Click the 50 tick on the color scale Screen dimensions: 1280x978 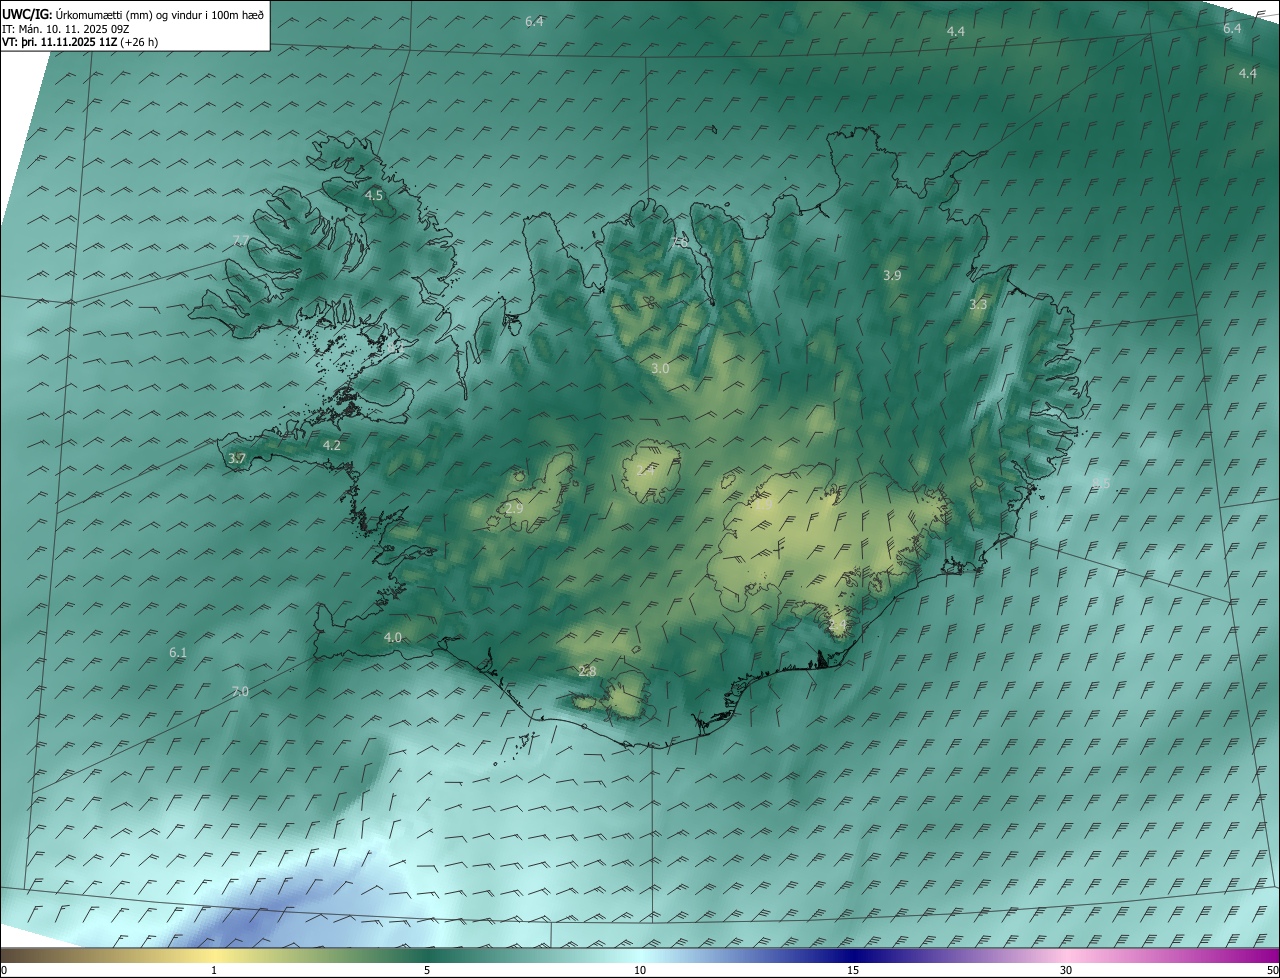click(1272, 970)
